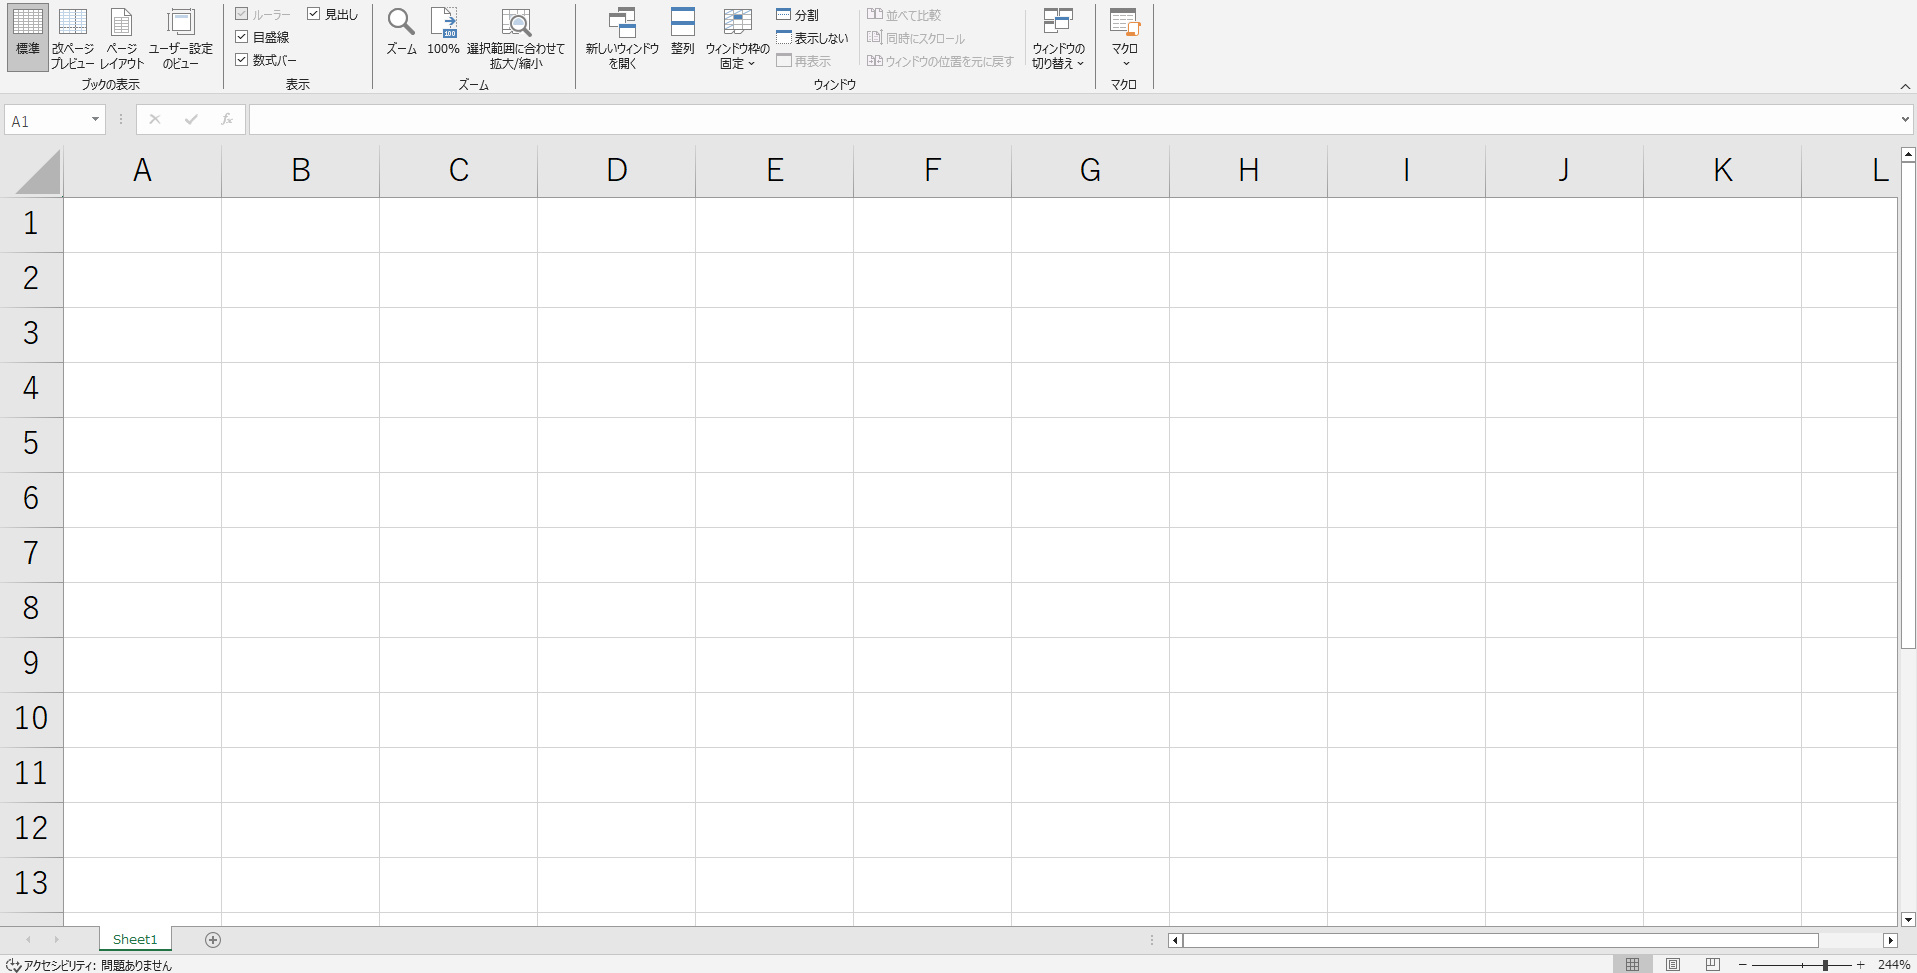Click status bar Normal view grid icon
1917x973 pixels.
(1632, 965)
